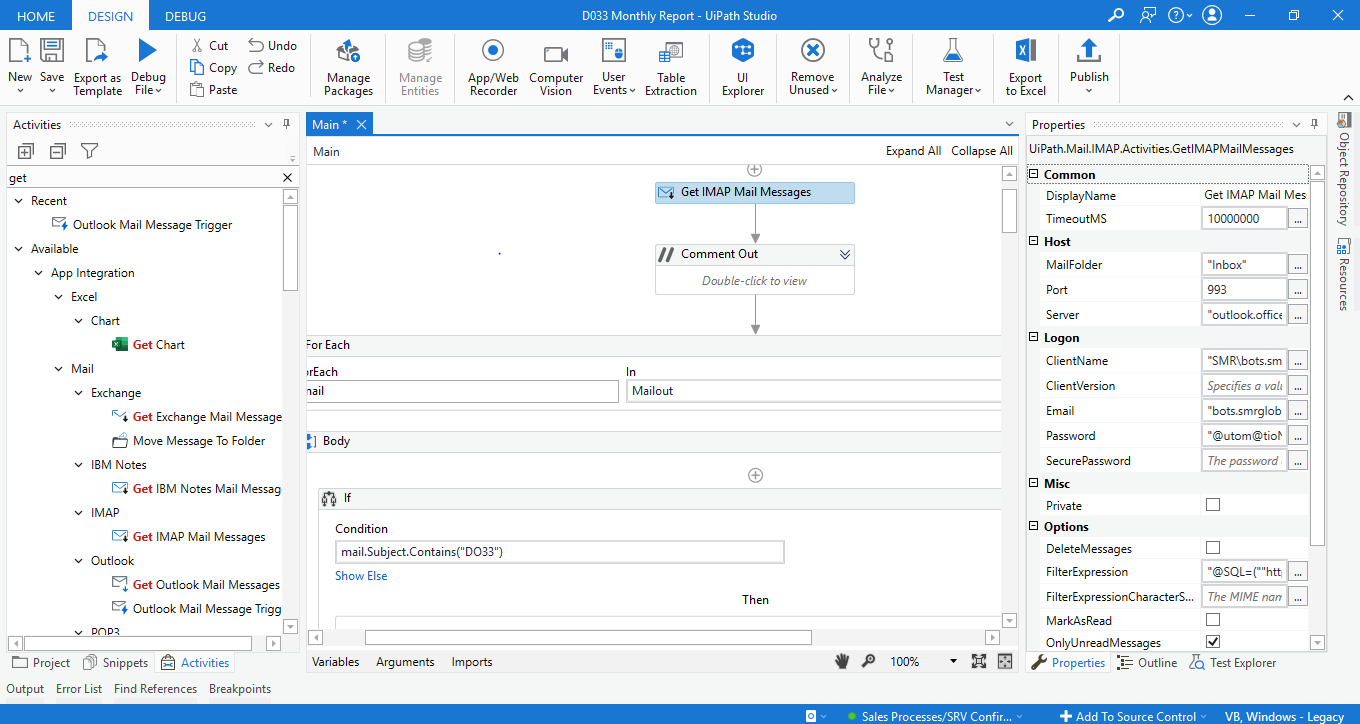Click ellipsis button next to FilterExpression
This screenshot has height=724, width=1360.
coord(1297,572)
